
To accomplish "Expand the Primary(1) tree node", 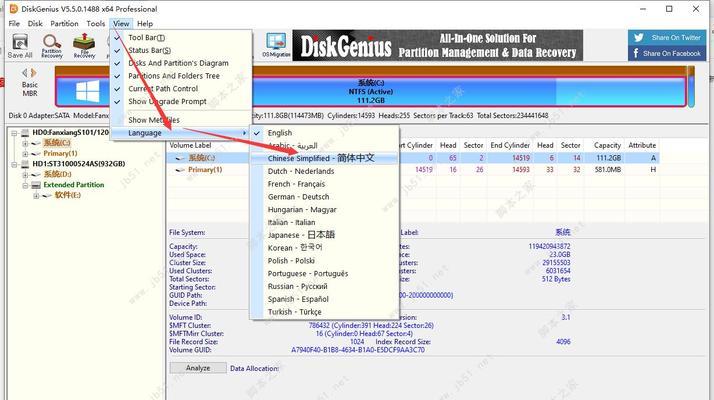I will [25, 154].
